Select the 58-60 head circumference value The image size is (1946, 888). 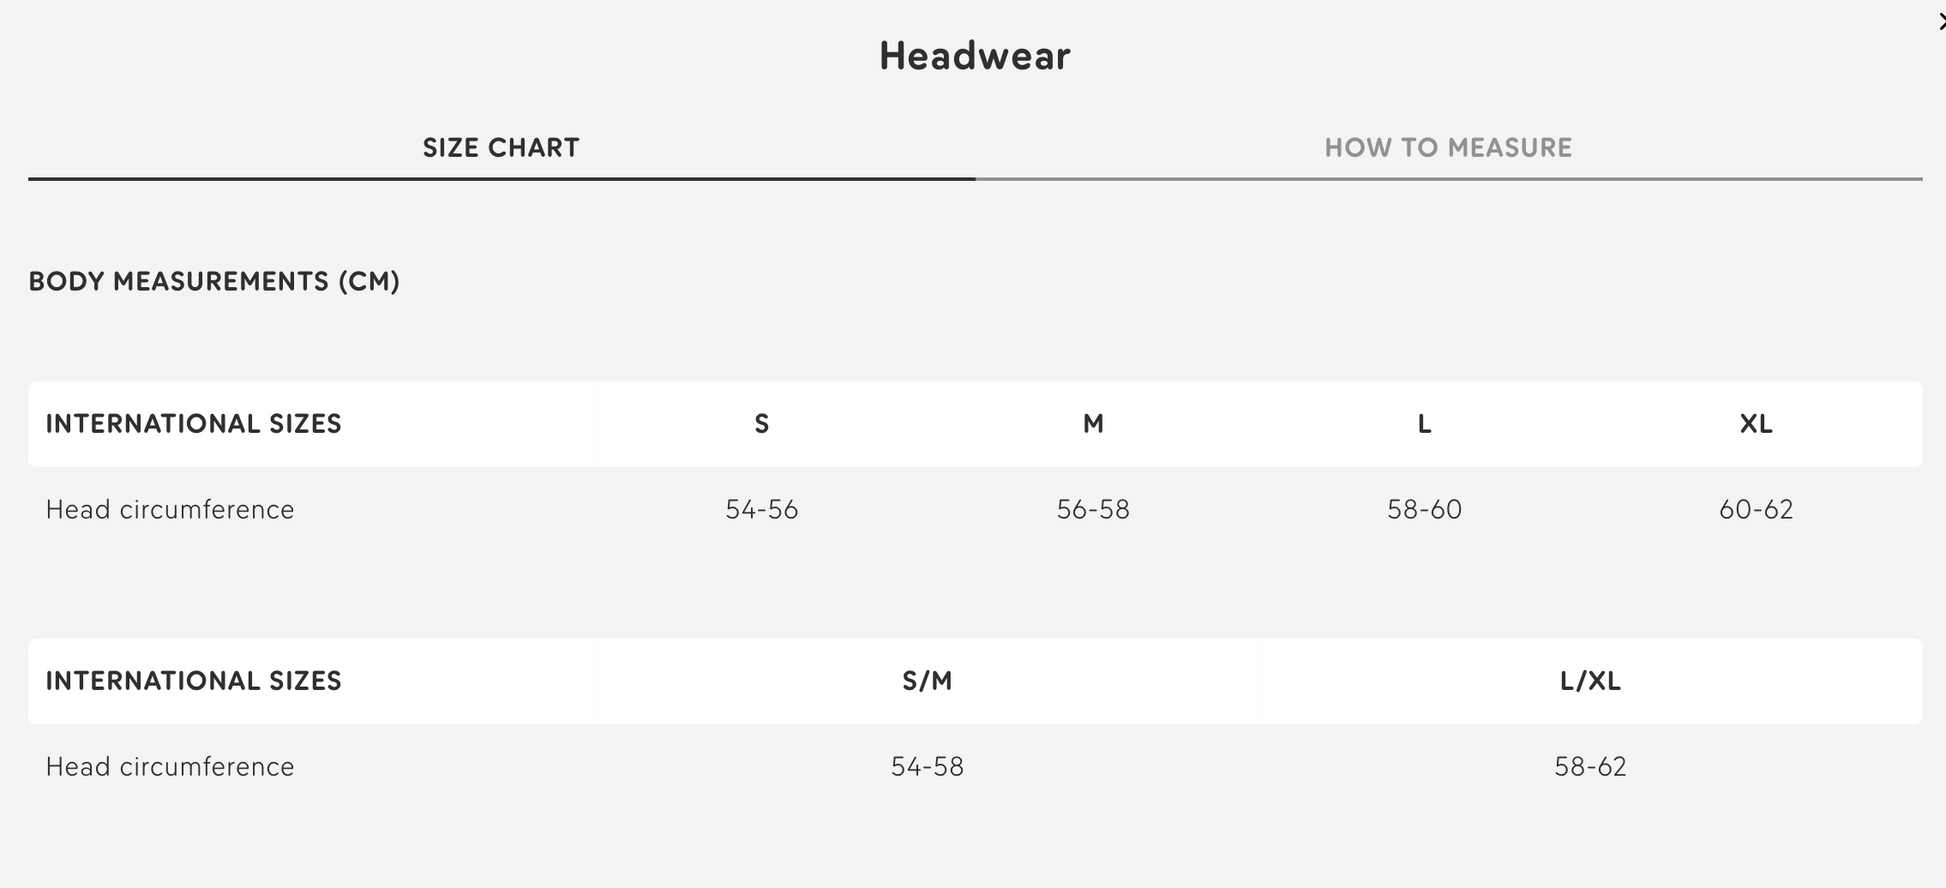1424,510
